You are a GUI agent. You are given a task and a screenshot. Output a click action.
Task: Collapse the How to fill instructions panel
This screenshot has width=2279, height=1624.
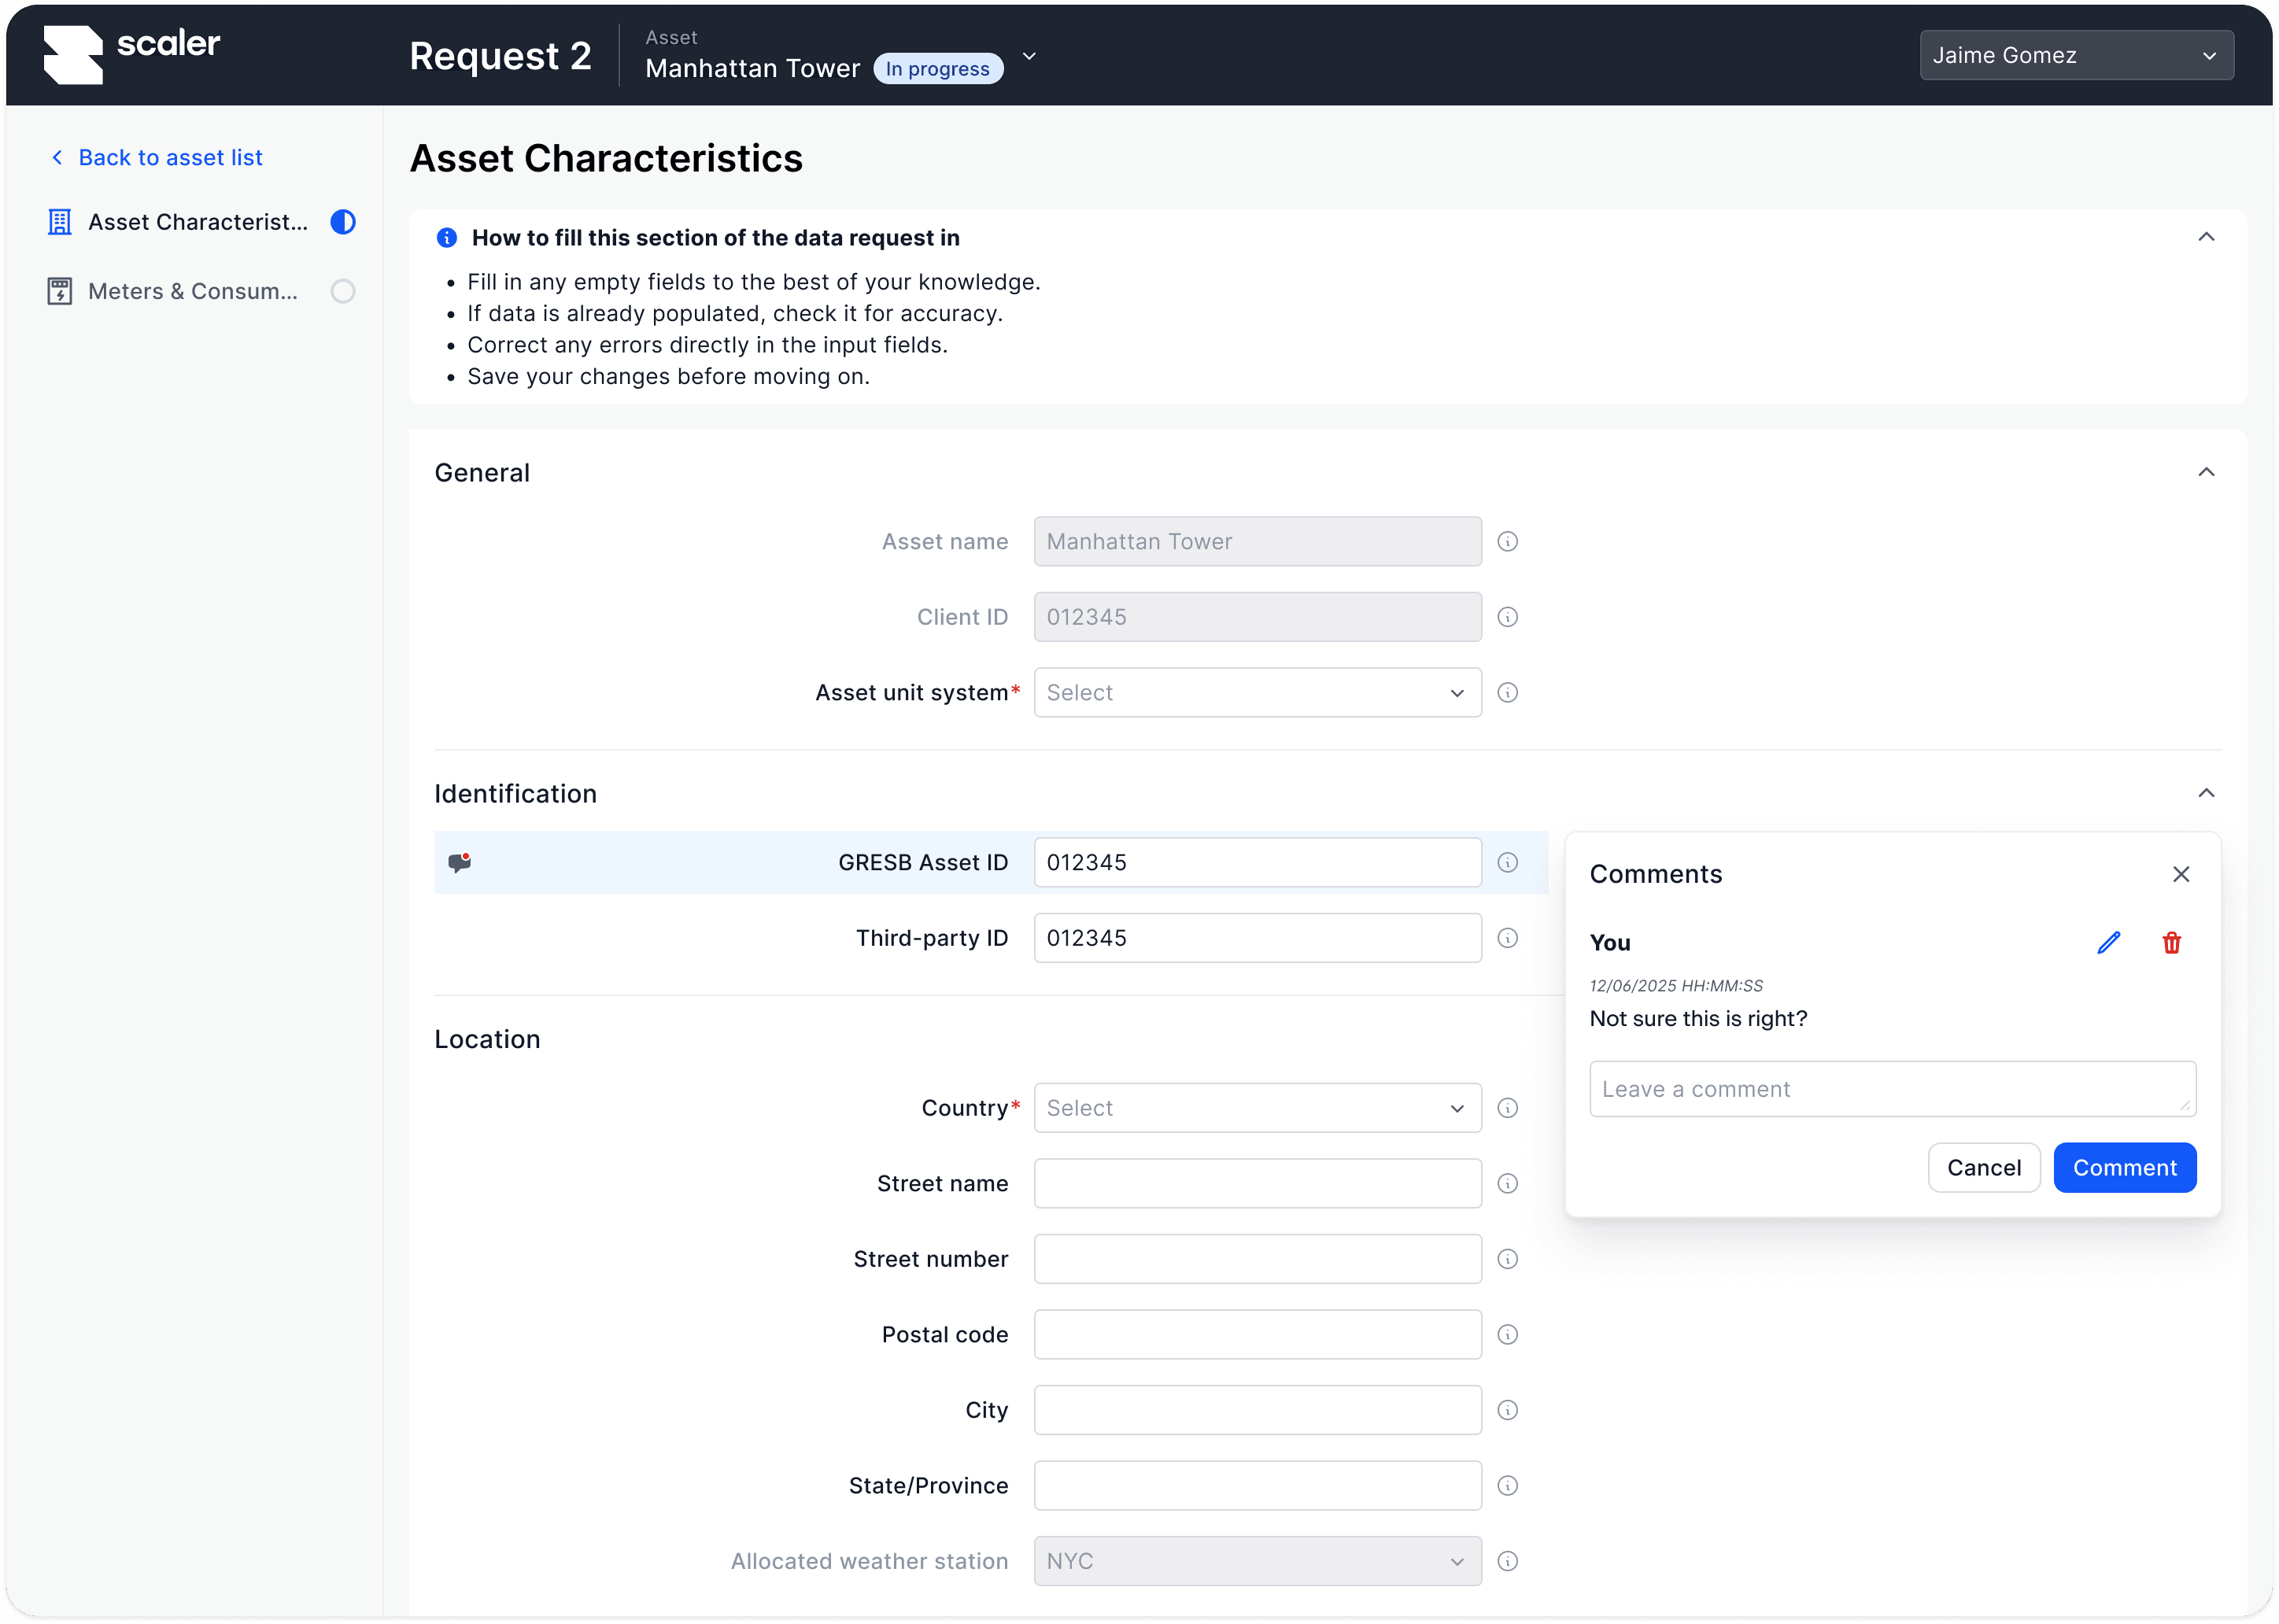[x=2206, y=237]
